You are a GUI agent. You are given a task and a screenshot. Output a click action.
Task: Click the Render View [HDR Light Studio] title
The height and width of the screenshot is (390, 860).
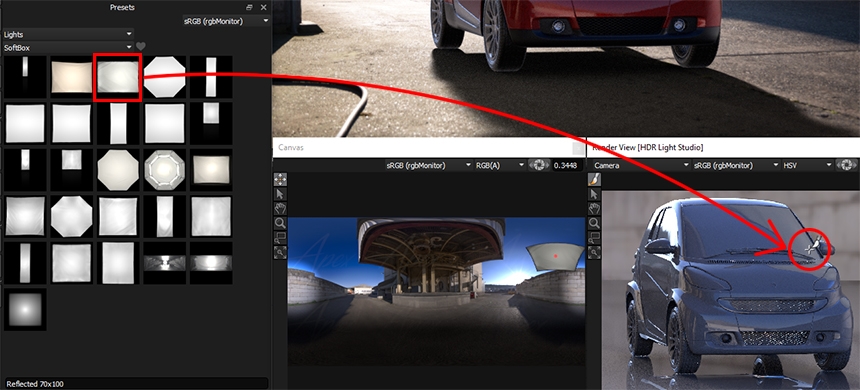click(x=648, y=148)
